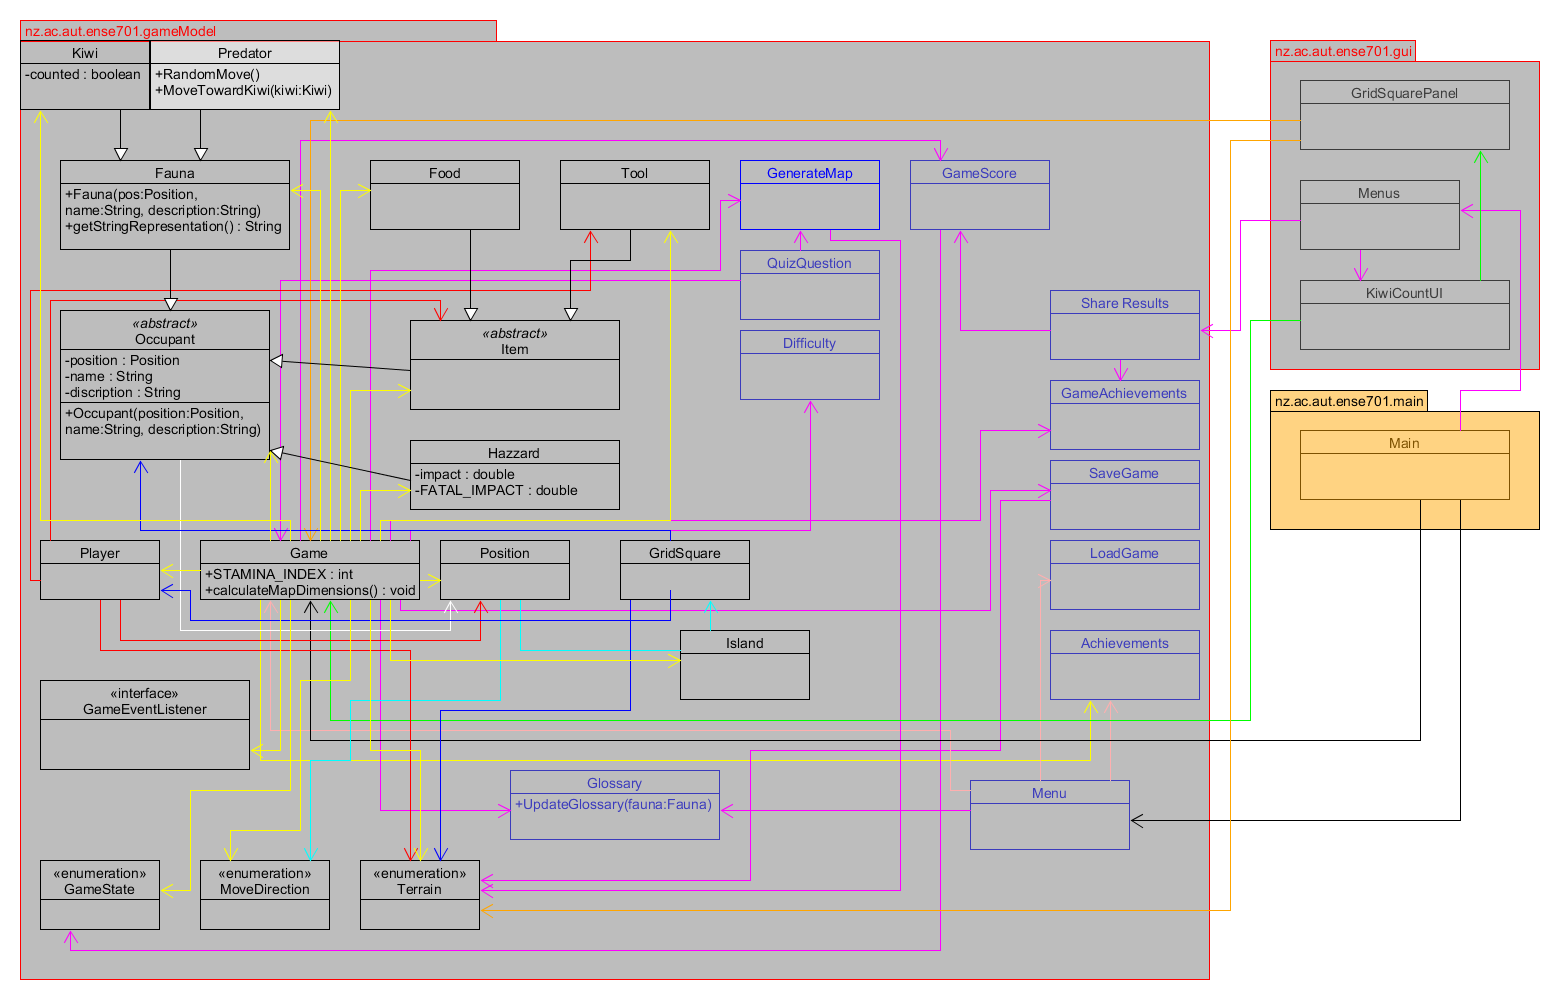Select the Predator class box

point(245,75)
